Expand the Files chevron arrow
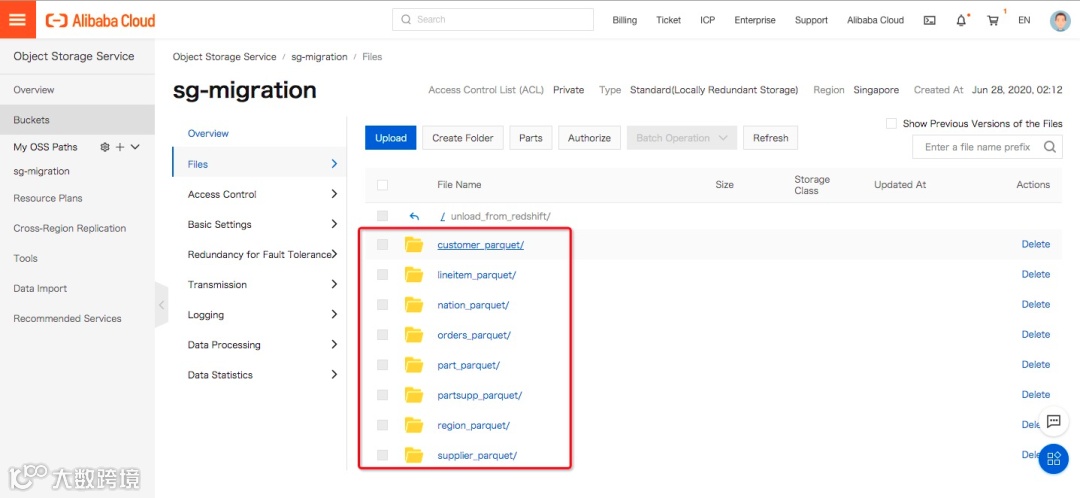 click(334, 164)
